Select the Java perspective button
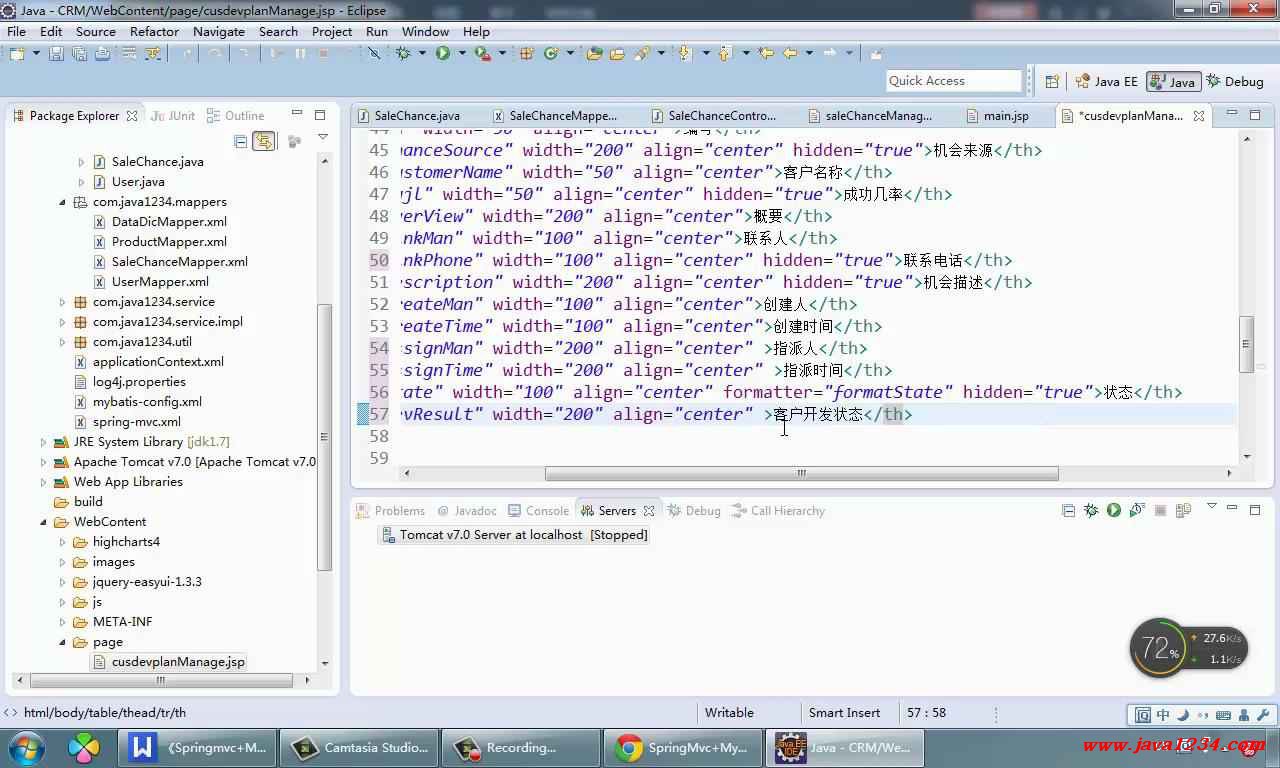Viewport: 1280px width, 768px height. [1173, 82]
